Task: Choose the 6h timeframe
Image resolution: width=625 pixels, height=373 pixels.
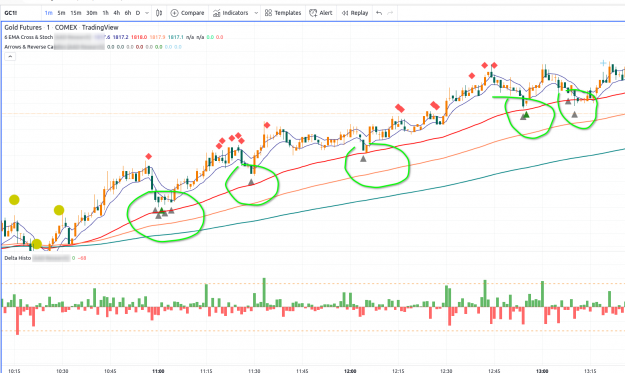Action: click(x=128, y=13)
